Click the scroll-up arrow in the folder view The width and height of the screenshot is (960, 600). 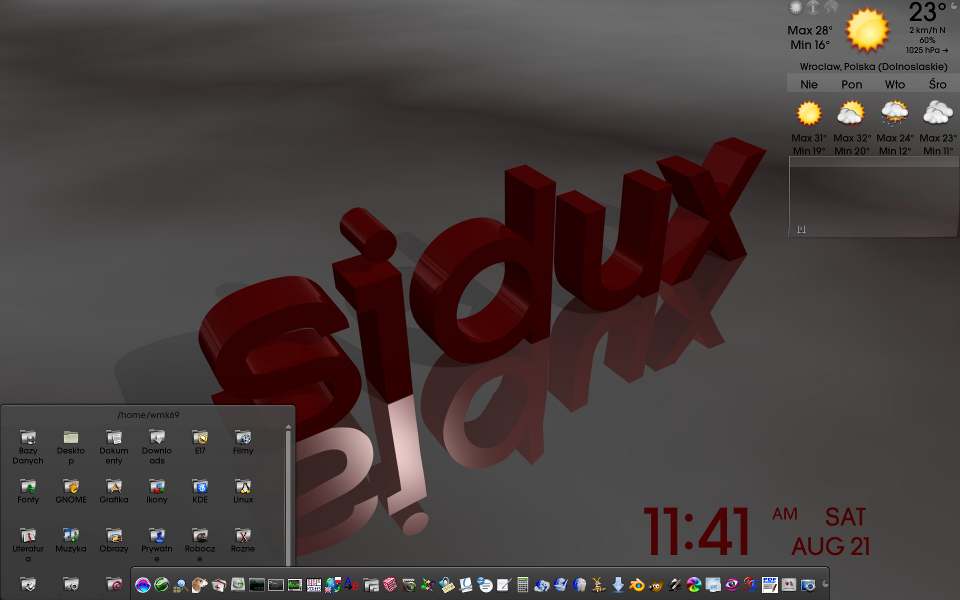(288, 427)
